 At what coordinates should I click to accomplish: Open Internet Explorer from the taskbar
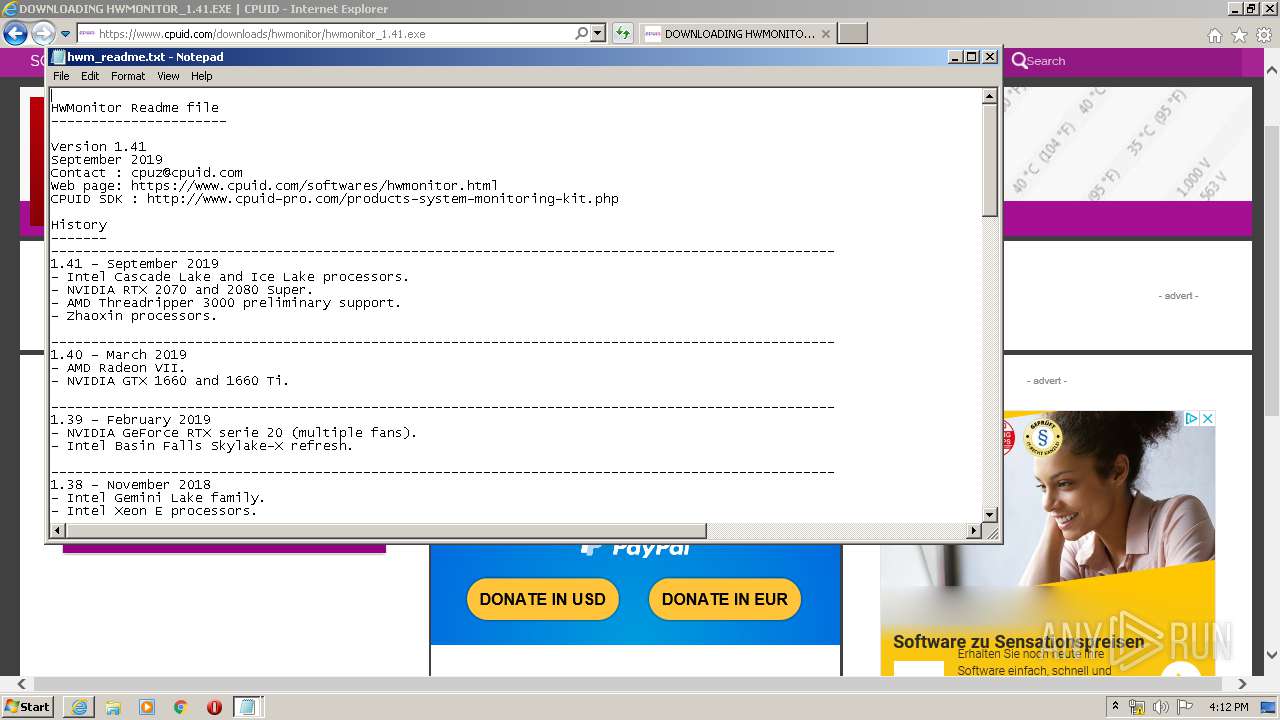coord(79,707)
